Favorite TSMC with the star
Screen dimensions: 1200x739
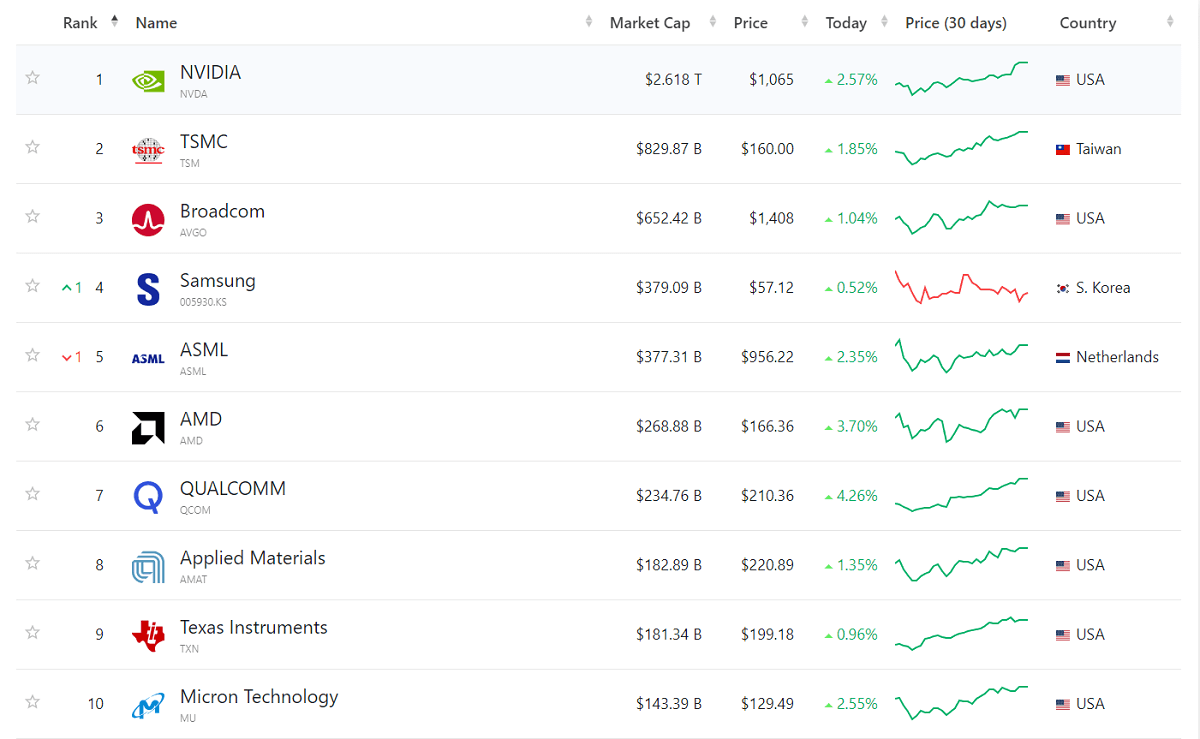click(x=32, y=147)
